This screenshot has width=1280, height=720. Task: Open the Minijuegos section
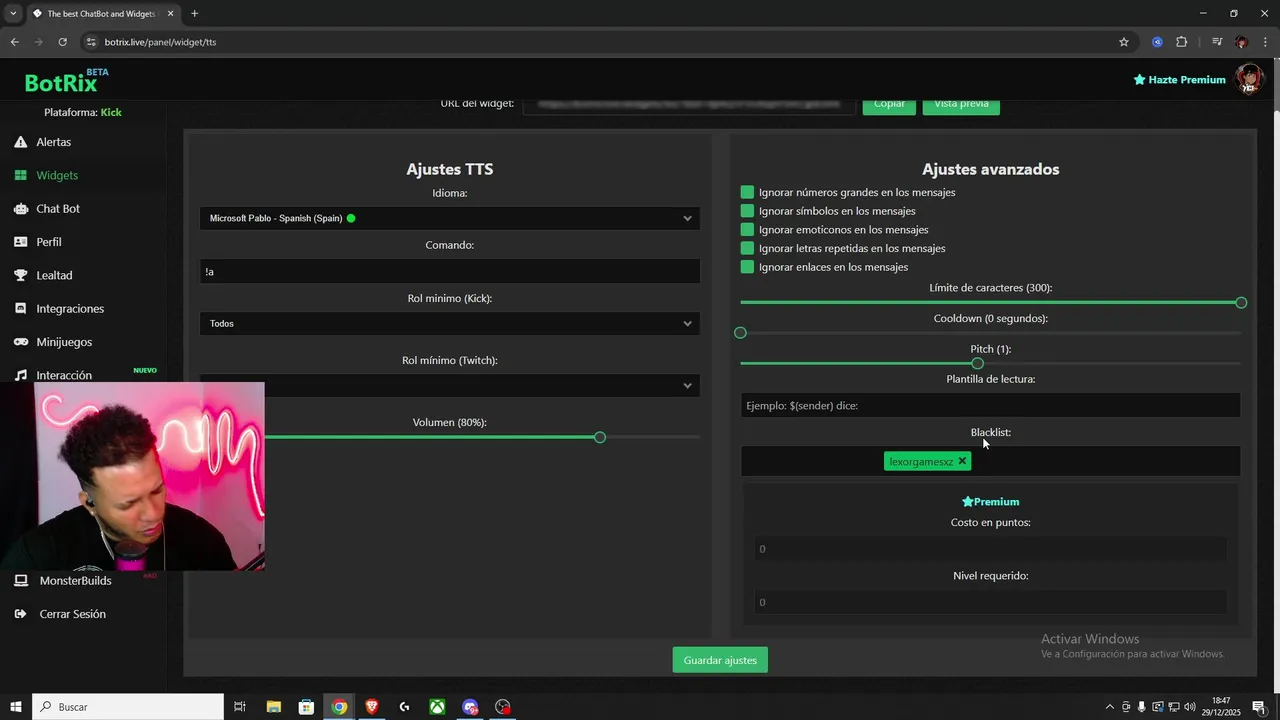coord(64,342)
